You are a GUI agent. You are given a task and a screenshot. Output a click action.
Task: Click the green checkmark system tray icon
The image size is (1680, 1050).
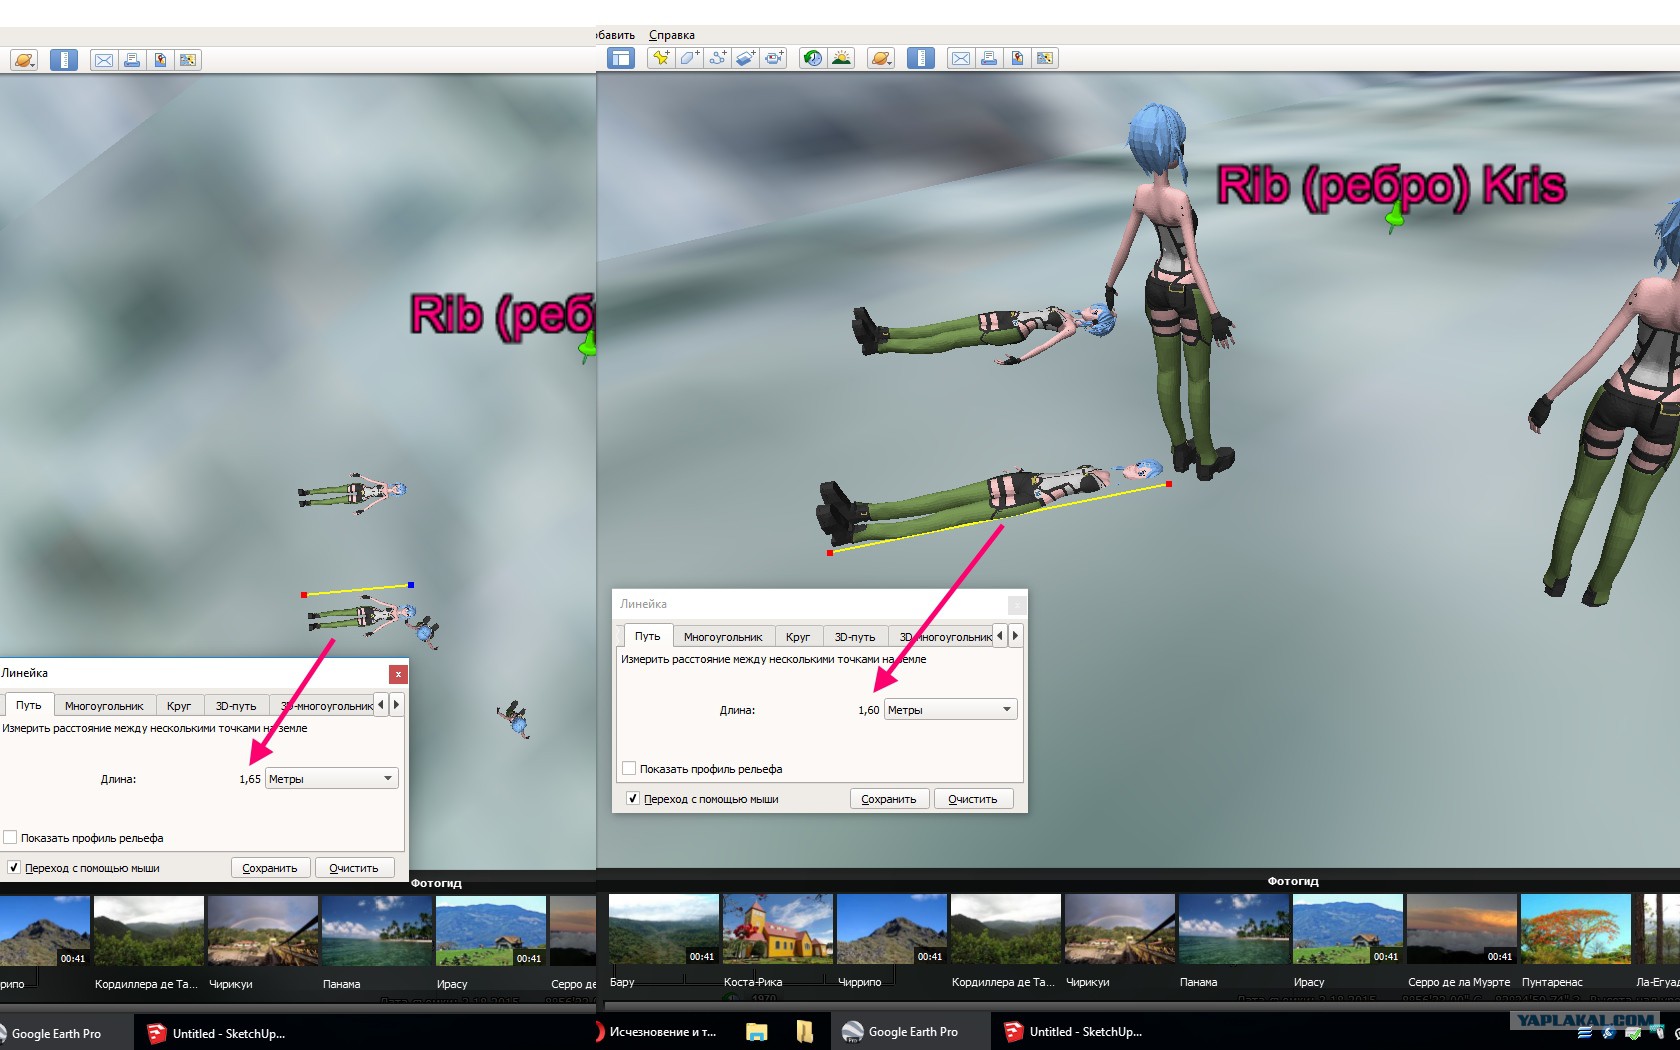[1633, 1033]
